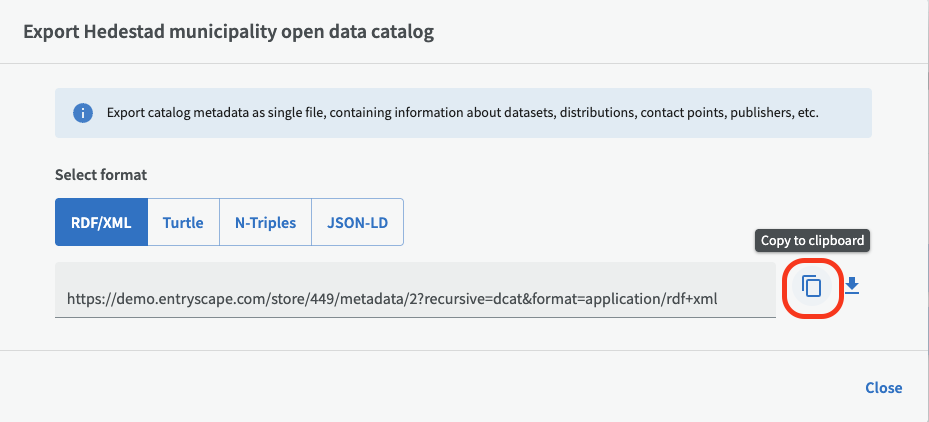The width and height of the screenshot is (929, 422).
Task: Click the export URL text field
Action: (x=414, y=297)
